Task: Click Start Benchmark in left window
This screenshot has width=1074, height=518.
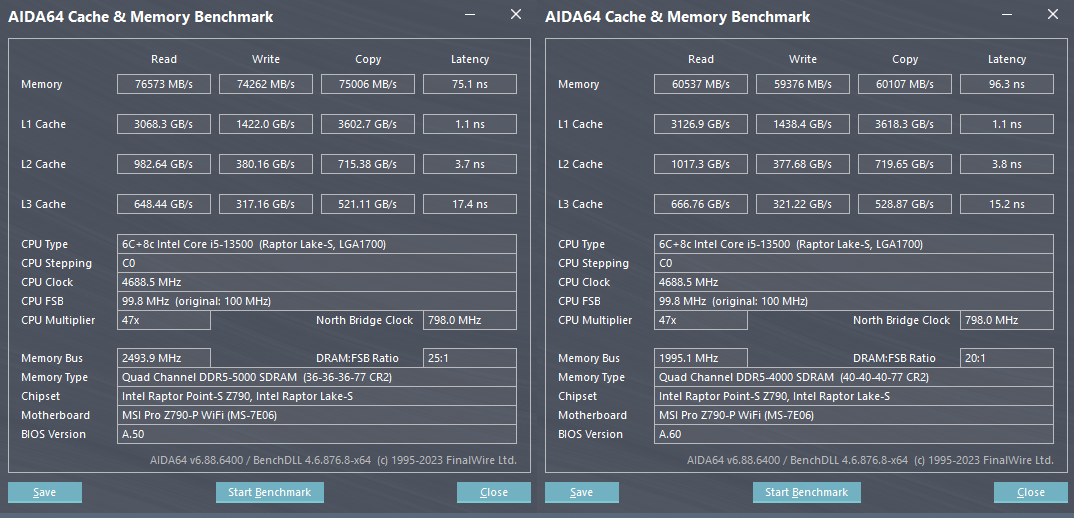Action: pos(270,492)
